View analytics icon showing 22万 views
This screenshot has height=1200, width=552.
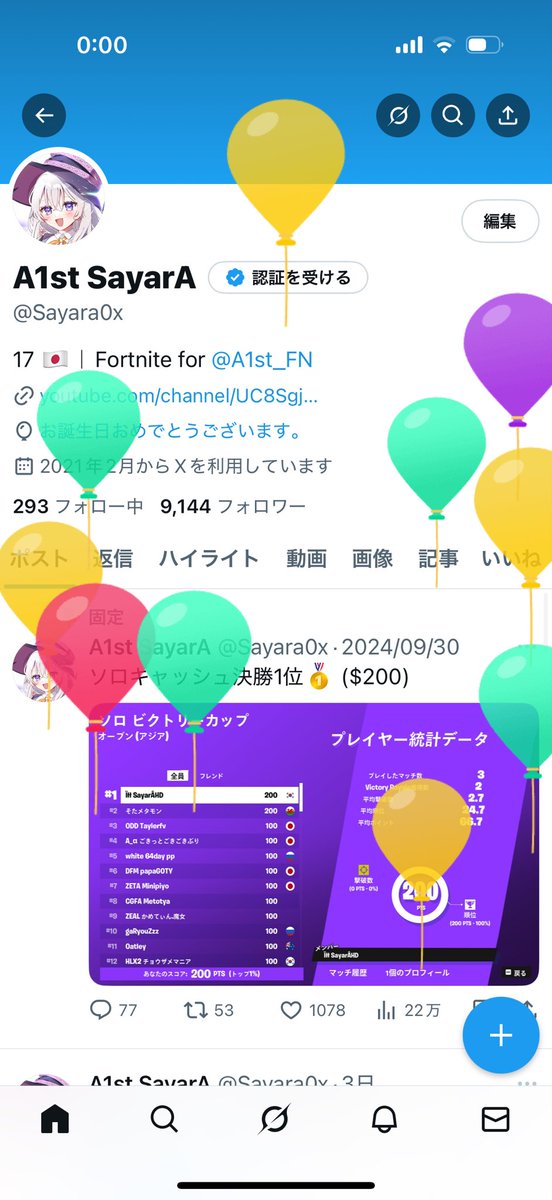pyautogui.click(x=386, y=1010)
